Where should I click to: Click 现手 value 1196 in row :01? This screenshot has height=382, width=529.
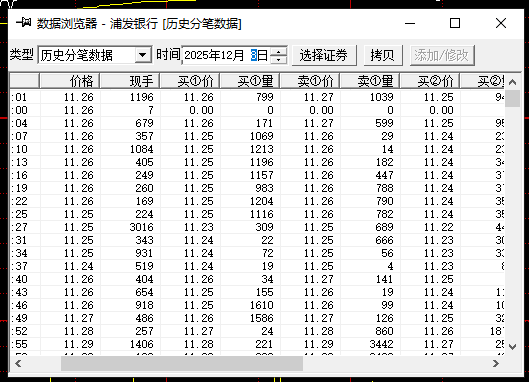[x=141, y=97]
